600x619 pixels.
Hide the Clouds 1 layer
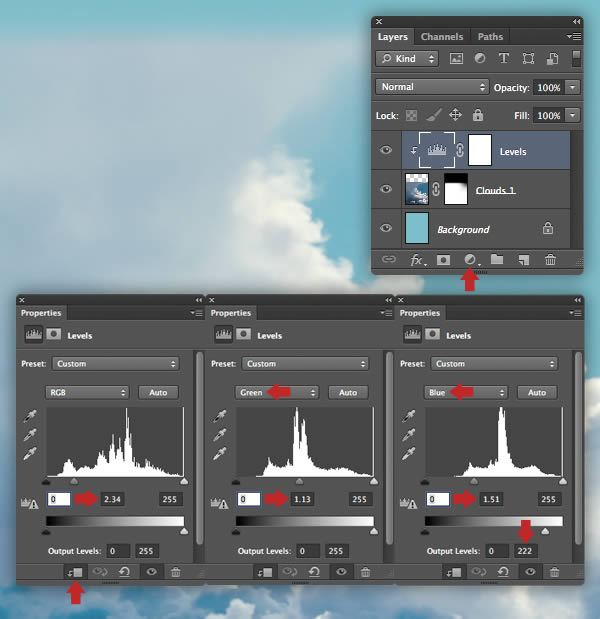[386, 189]
